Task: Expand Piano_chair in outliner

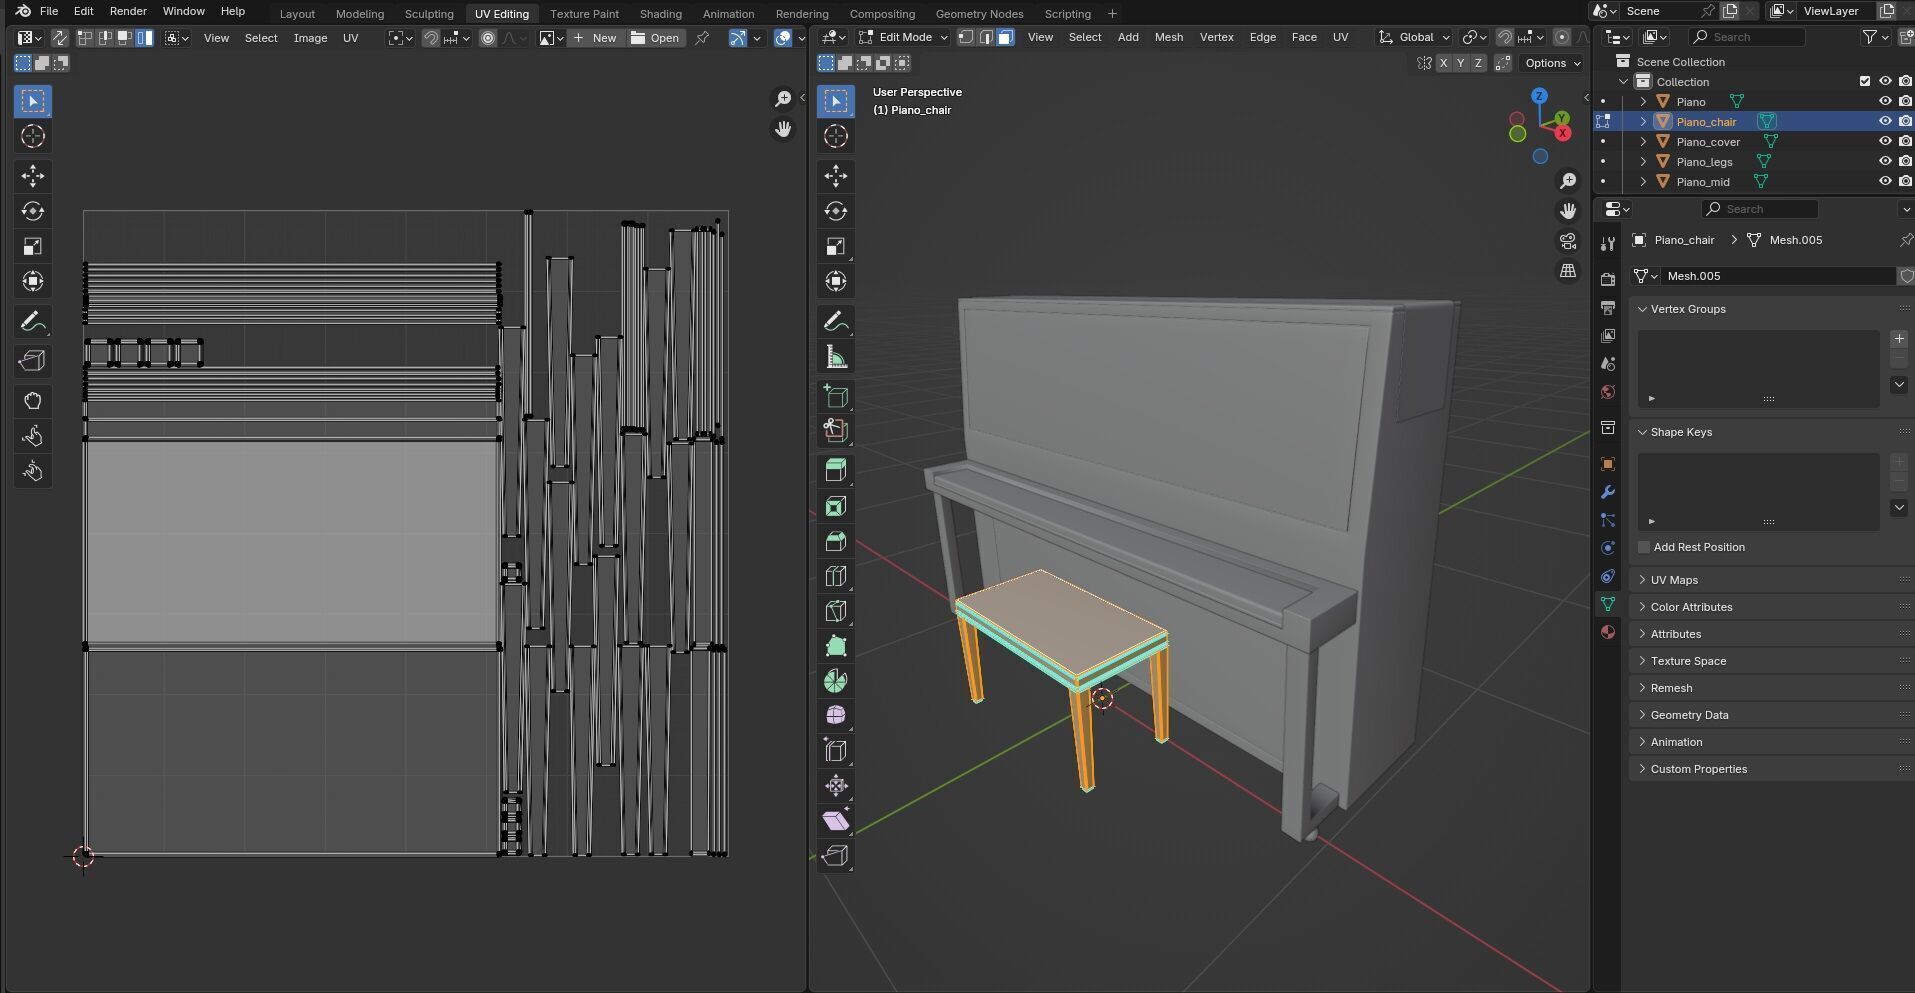Action: point(1643,121)
